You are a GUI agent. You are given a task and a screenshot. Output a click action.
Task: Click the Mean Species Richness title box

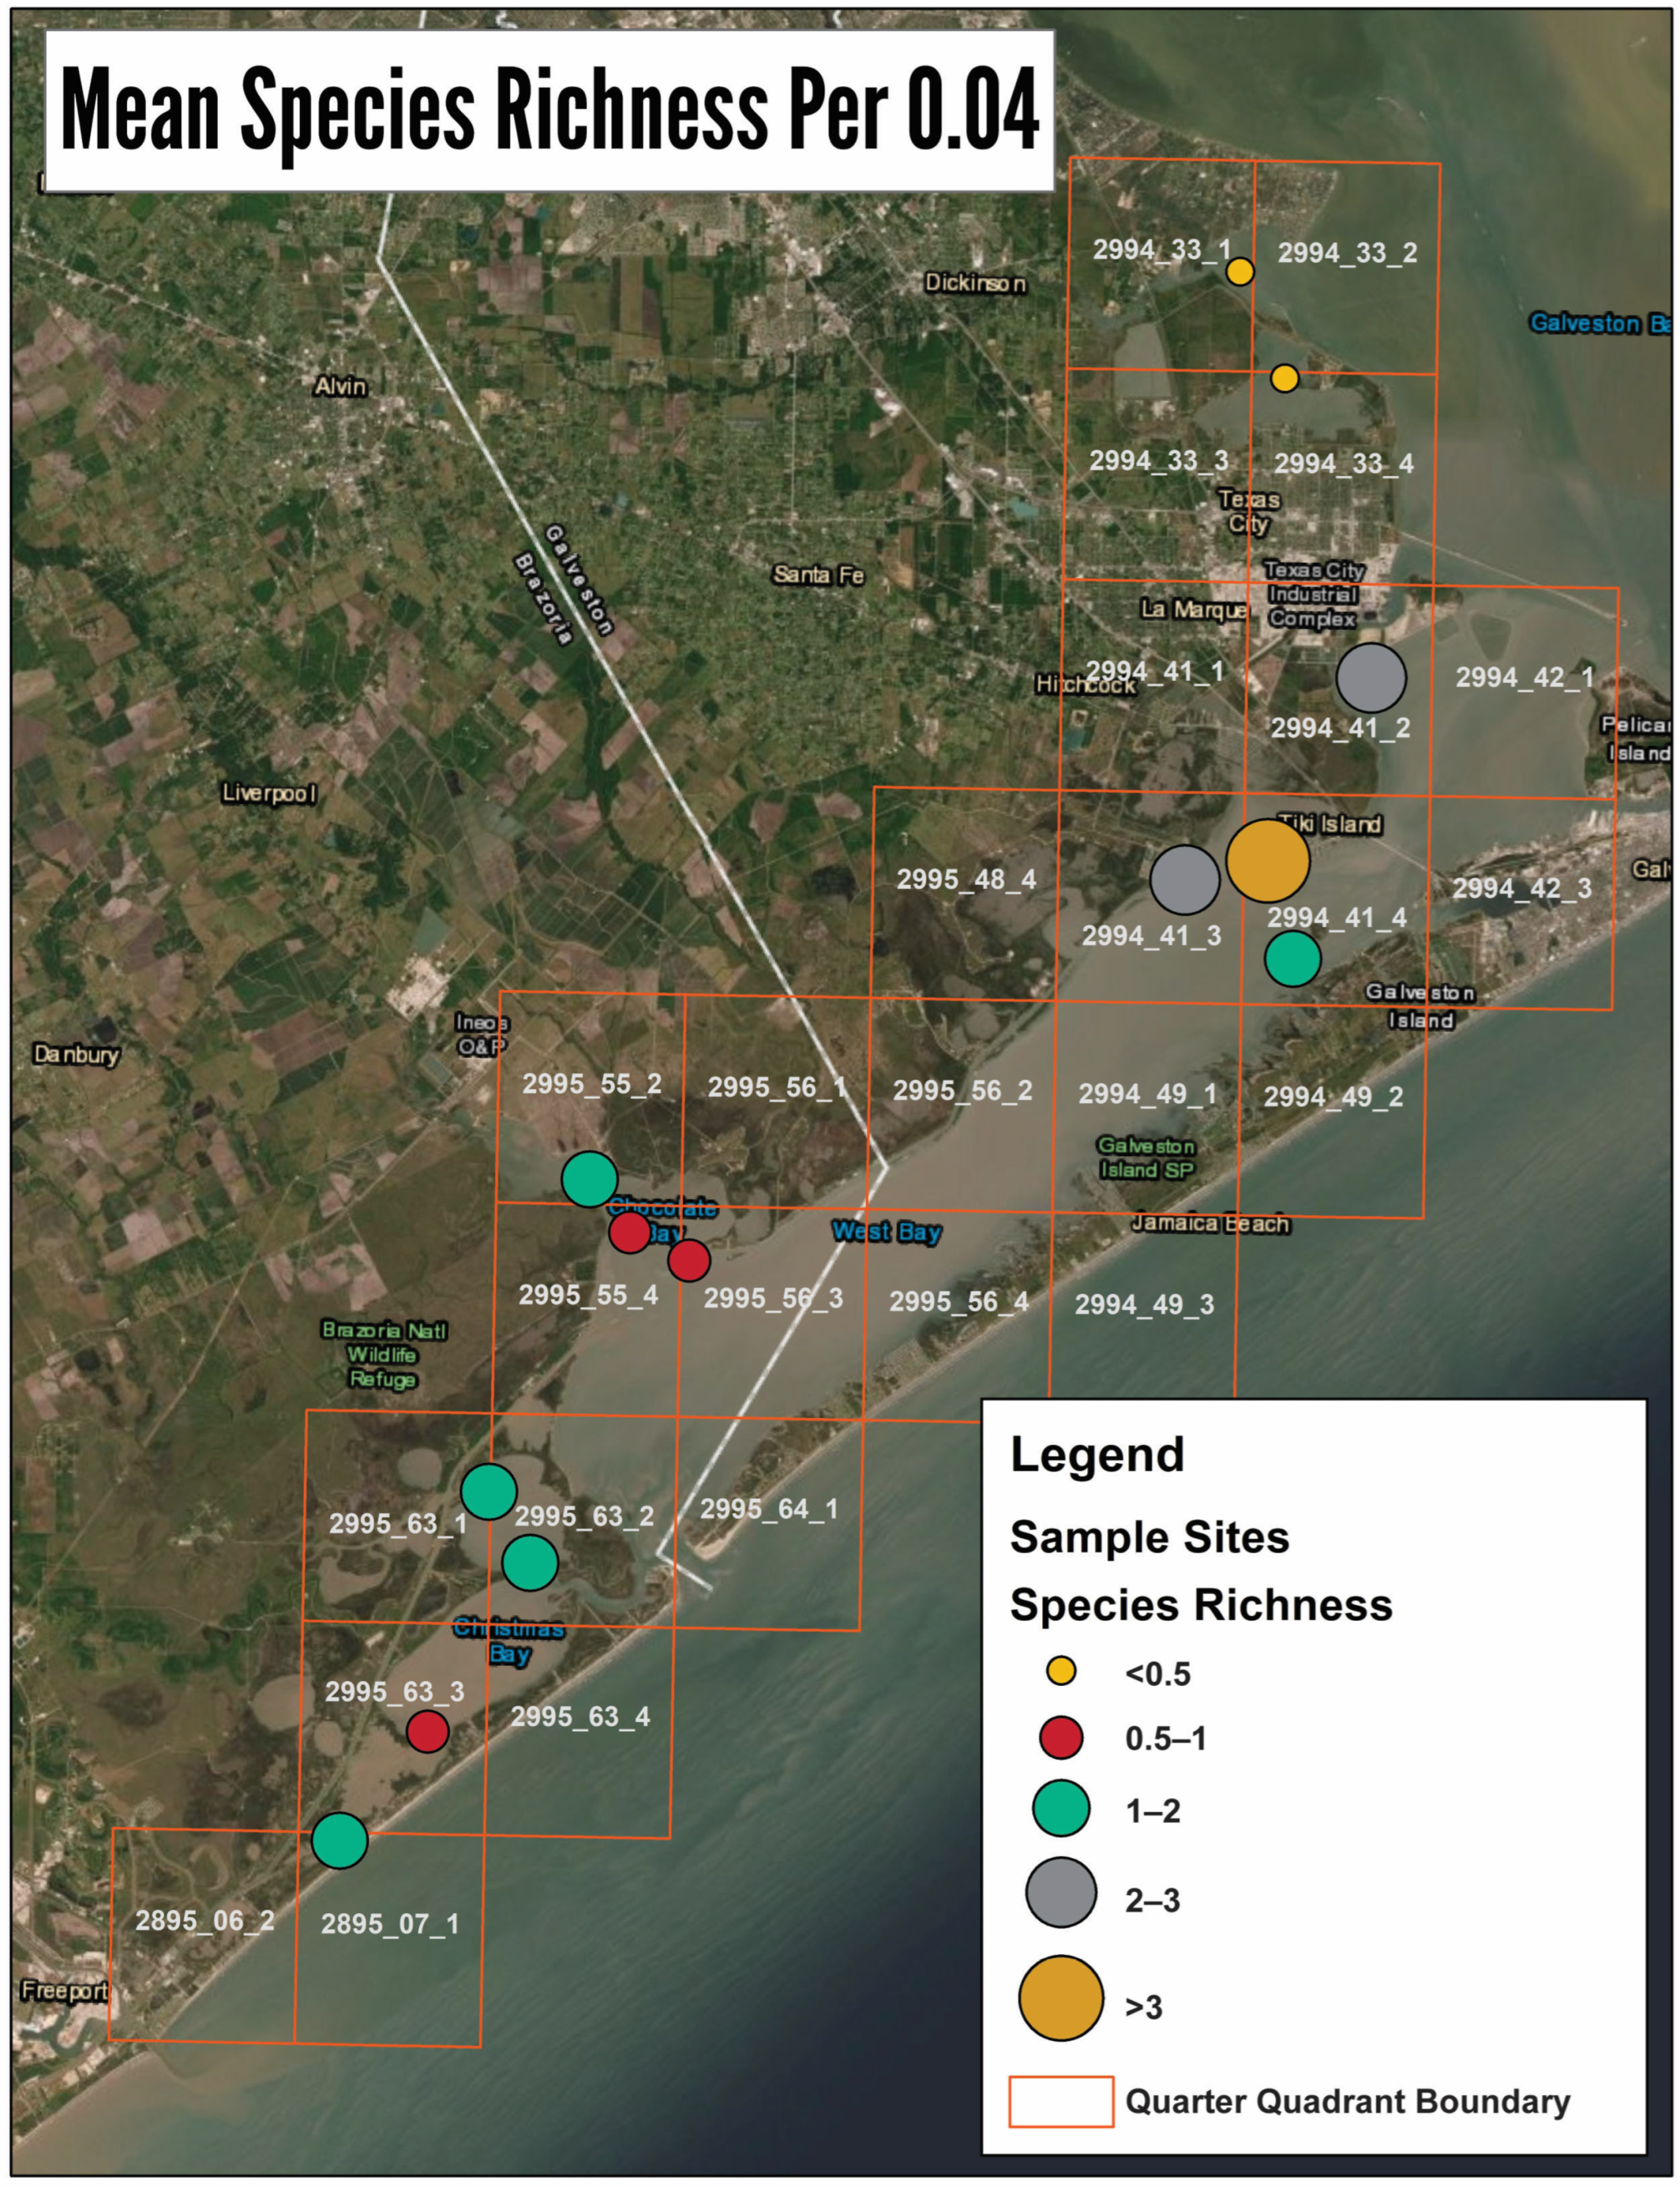click(549, 110)
